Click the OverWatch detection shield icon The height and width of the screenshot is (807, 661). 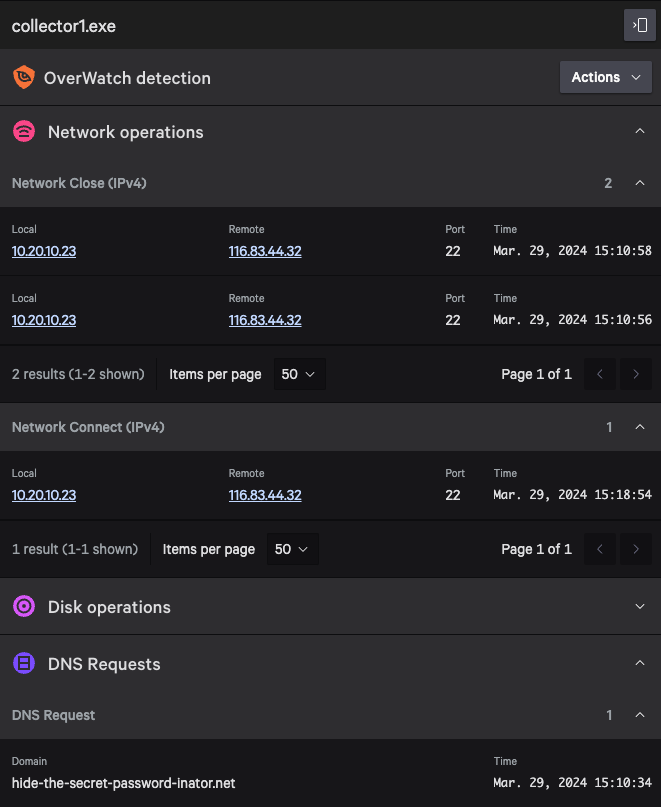[x=24, y=78]
